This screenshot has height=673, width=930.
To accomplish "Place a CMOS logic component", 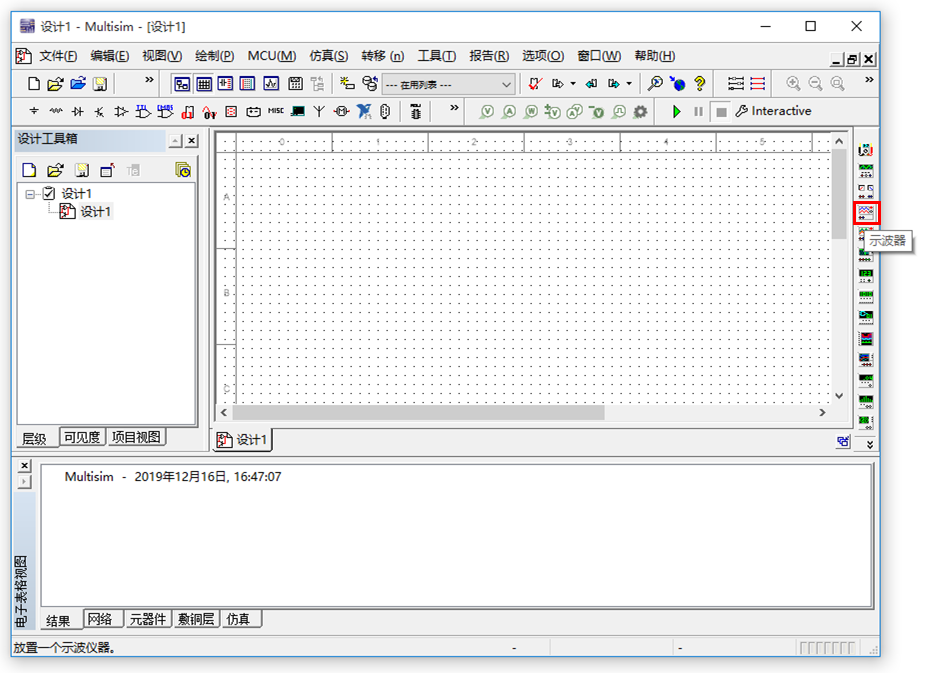I will [x=165, y=111].
